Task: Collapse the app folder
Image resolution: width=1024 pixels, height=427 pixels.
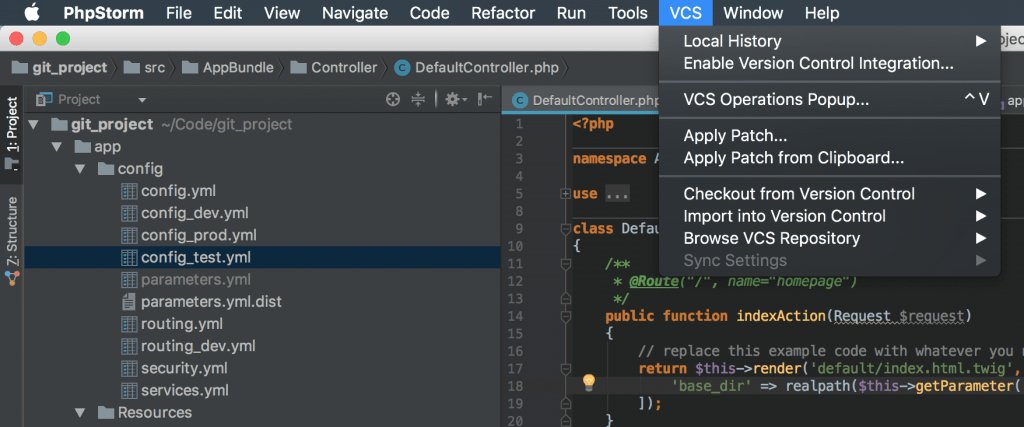Action: [57, 147]
